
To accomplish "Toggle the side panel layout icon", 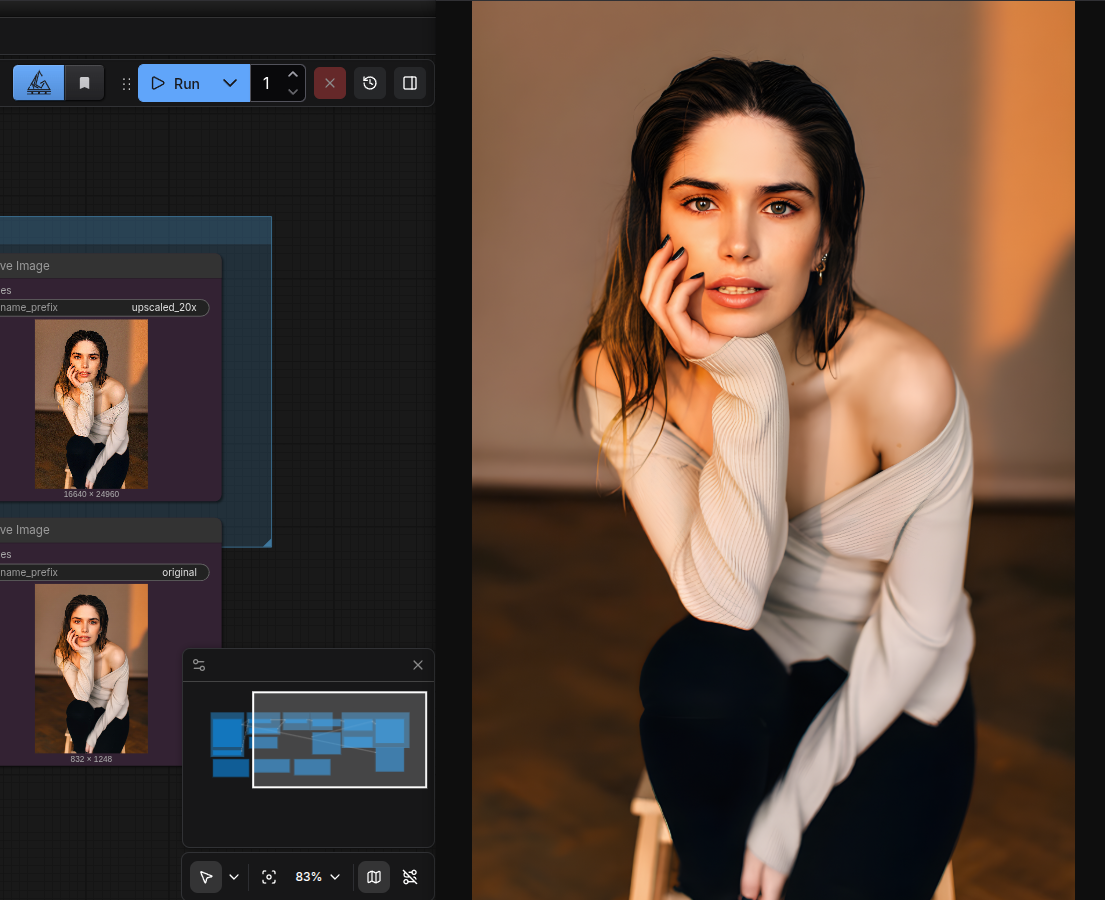I will click(x=409, y=83).
